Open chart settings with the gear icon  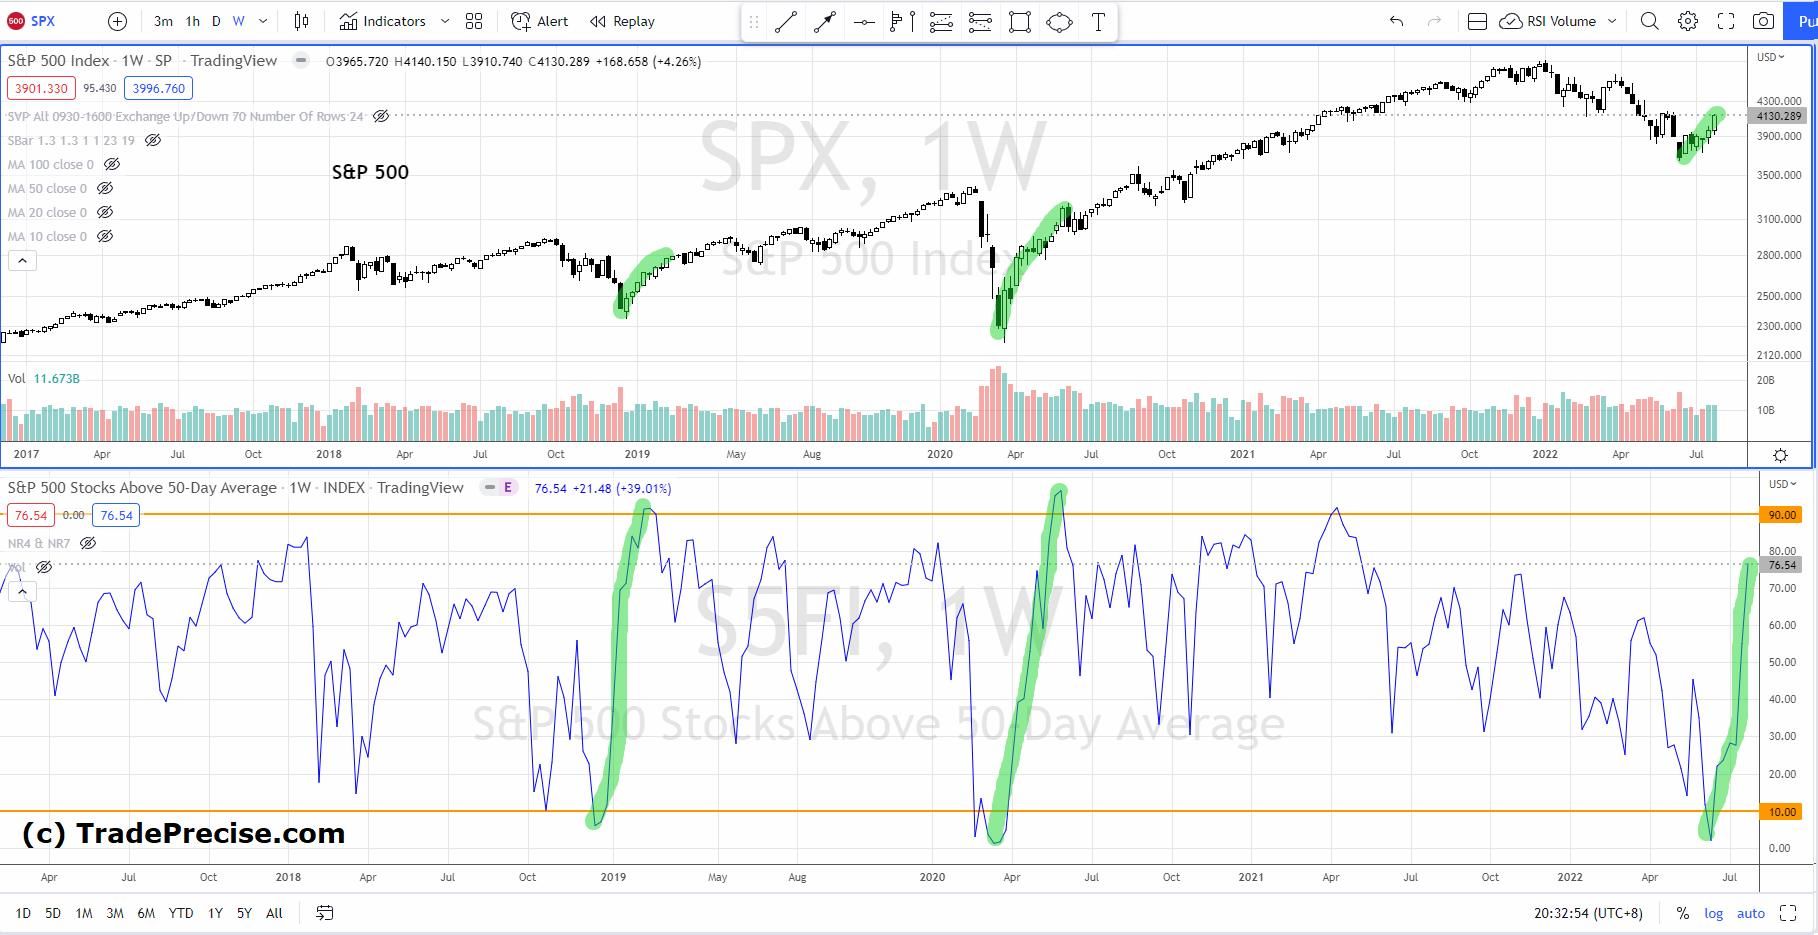click(1687, 21)
